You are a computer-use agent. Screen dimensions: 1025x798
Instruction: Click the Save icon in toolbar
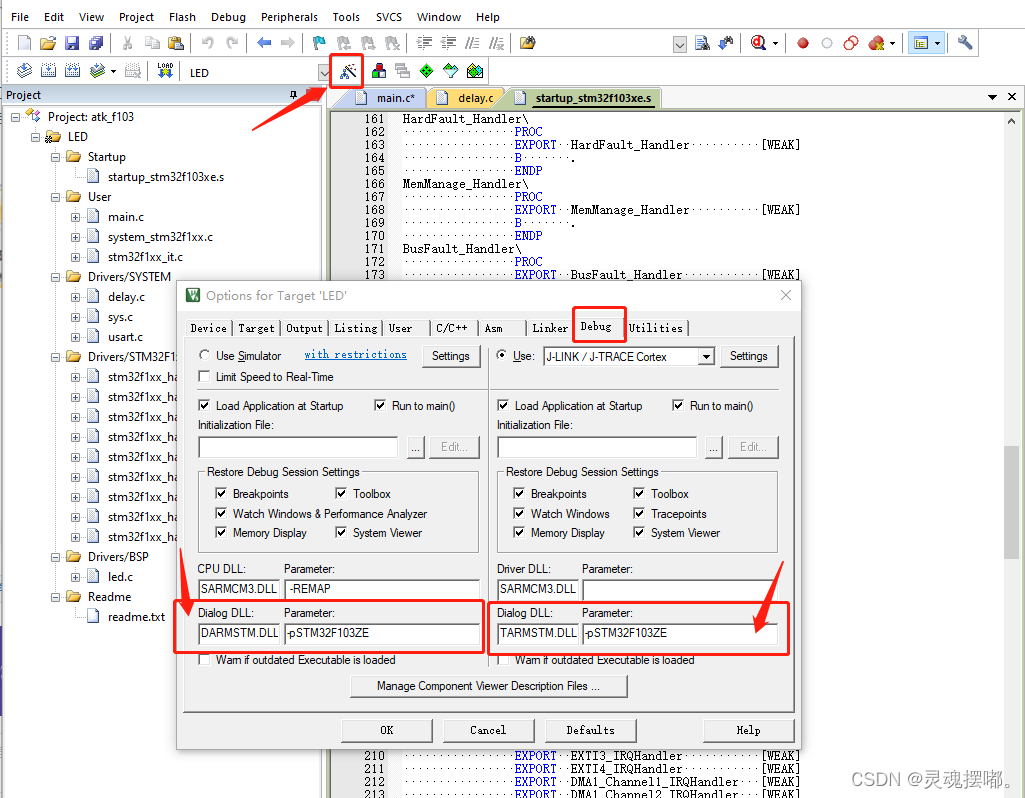coord(72,43)
